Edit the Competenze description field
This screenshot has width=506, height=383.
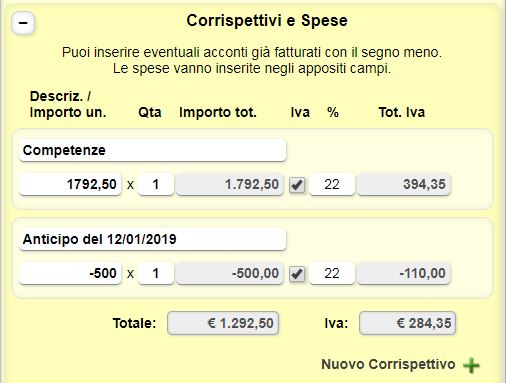153,150
